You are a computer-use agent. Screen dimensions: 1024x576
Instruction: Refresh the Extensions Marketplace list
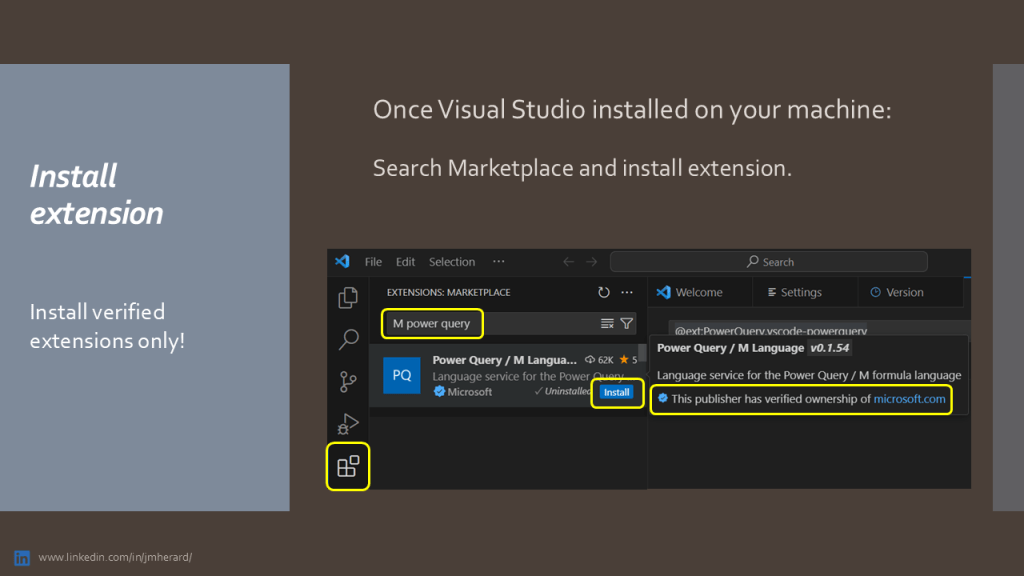pyautogui.click(x=603, y=292)
